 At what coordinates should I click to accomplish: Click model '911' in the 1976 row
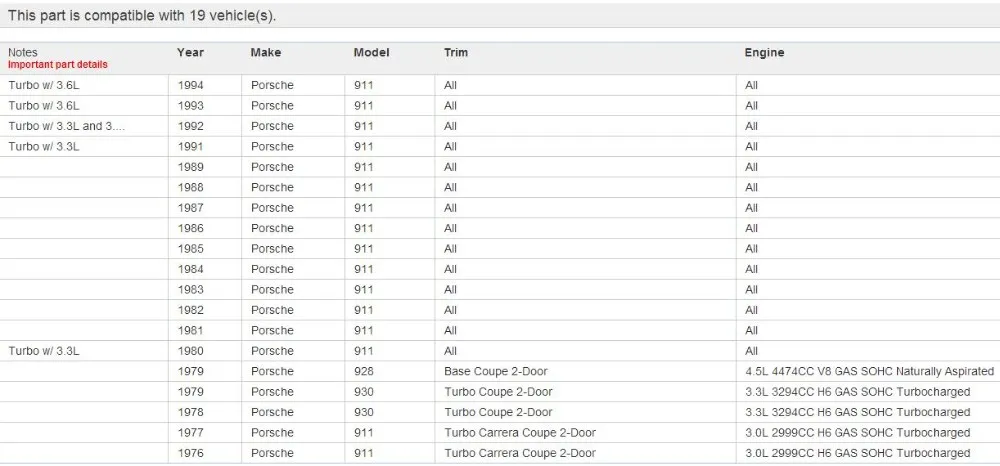[364, 453]
